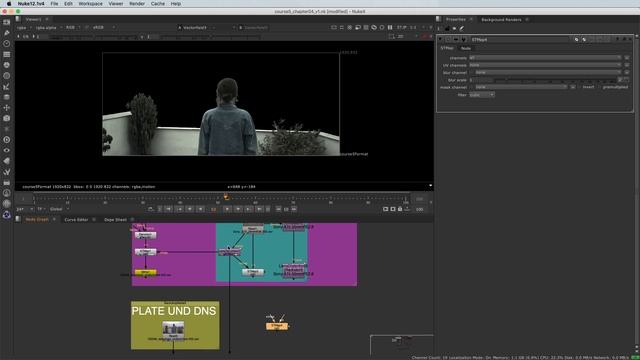Image resolution: width=640 pixels, height=360 pixels.
Task: Close the STMap4 properties panel
Action: point(630,40)
